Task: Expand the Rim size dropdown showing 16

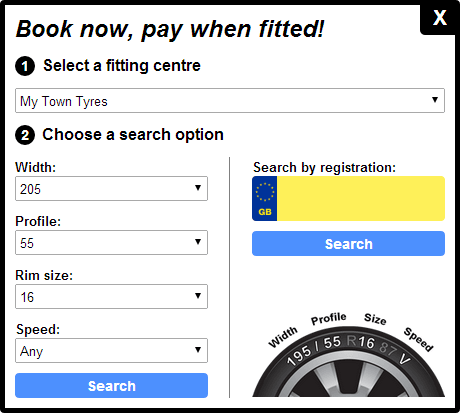Action: (111, 296)
